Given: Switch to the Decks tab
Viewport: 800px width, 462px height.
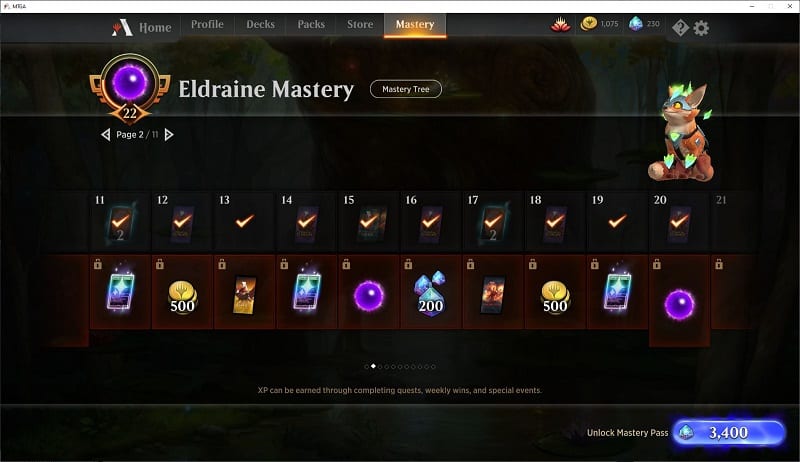Looking at the screenshot, I should click(x=260, y=24).
